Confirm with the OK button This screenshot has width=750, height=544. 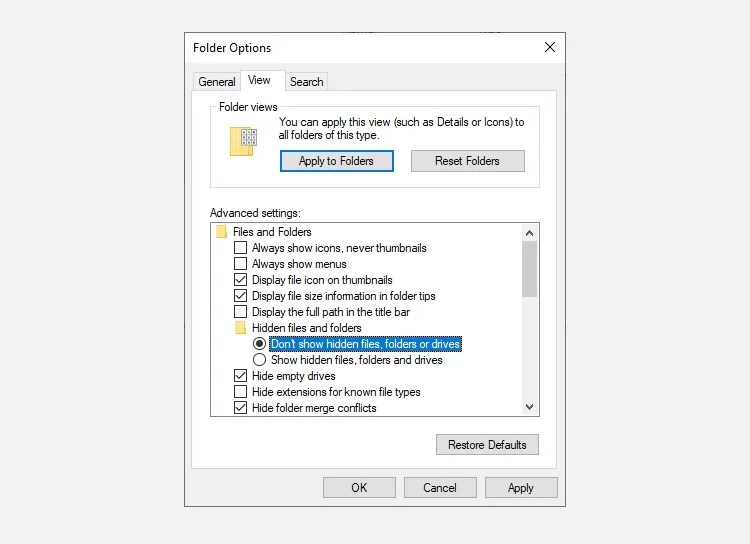click(x=359, y=488)
